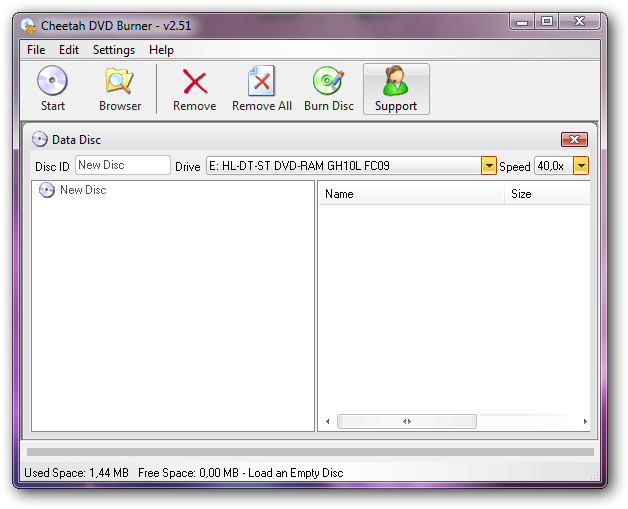Close the Cheetah DVD Burner window
Screen dimensions: 628x509
[580, 21]
